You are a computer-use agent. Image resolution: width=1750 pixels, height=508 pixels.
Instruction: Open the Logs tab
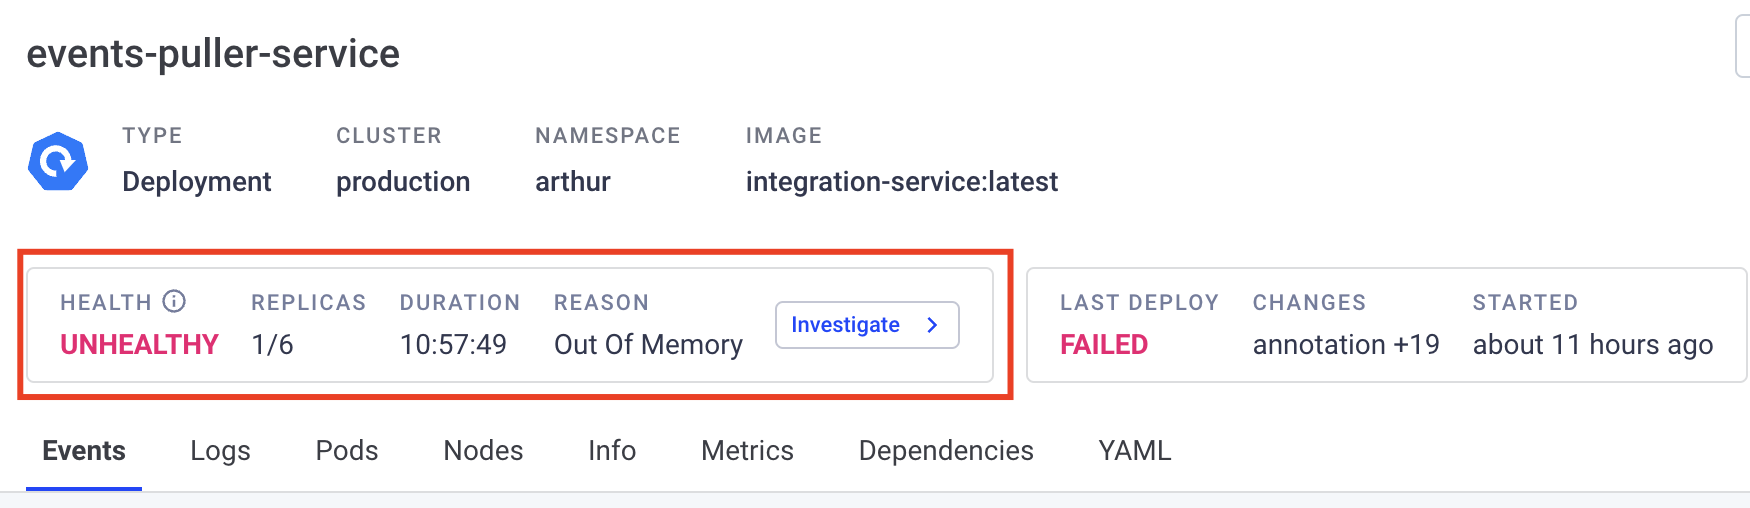click(220, 451)
